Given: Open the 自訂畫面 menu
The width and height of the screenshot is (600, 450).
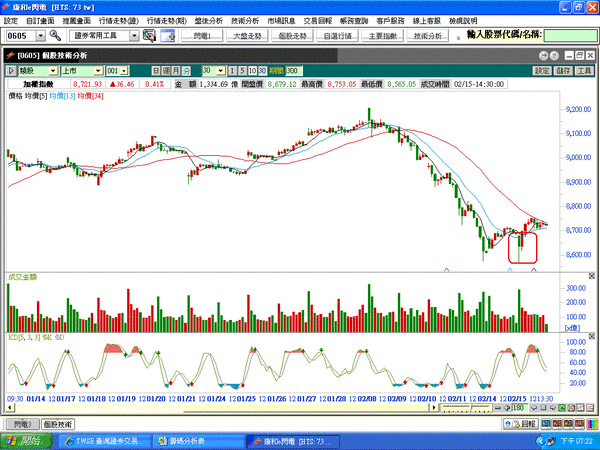Looking at the screenshot, I should 40,21.
